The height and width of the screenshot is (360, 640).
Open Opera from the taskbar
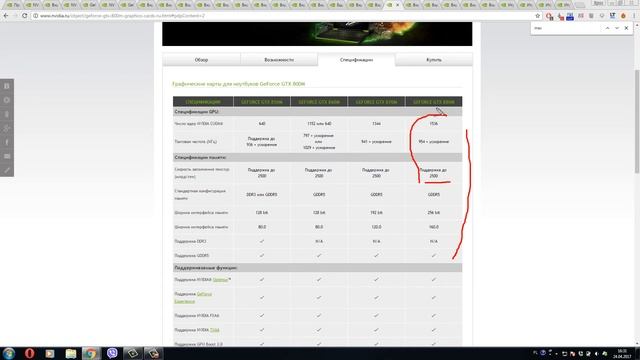[x=29, y=353]
